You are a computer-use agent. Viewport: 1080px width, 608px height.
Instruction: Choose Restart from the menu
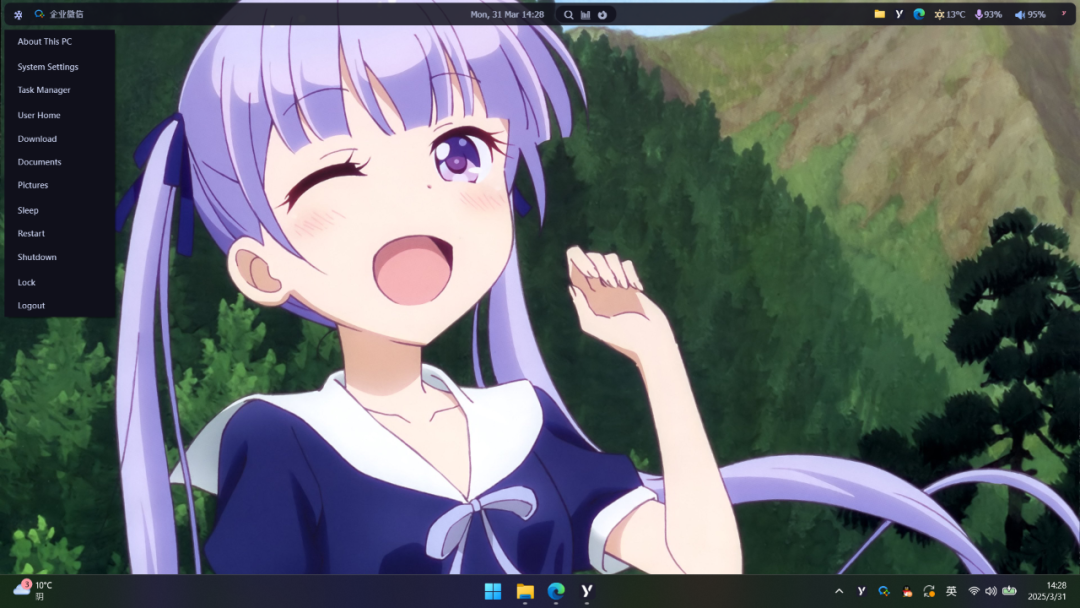[x=31, y=233]
